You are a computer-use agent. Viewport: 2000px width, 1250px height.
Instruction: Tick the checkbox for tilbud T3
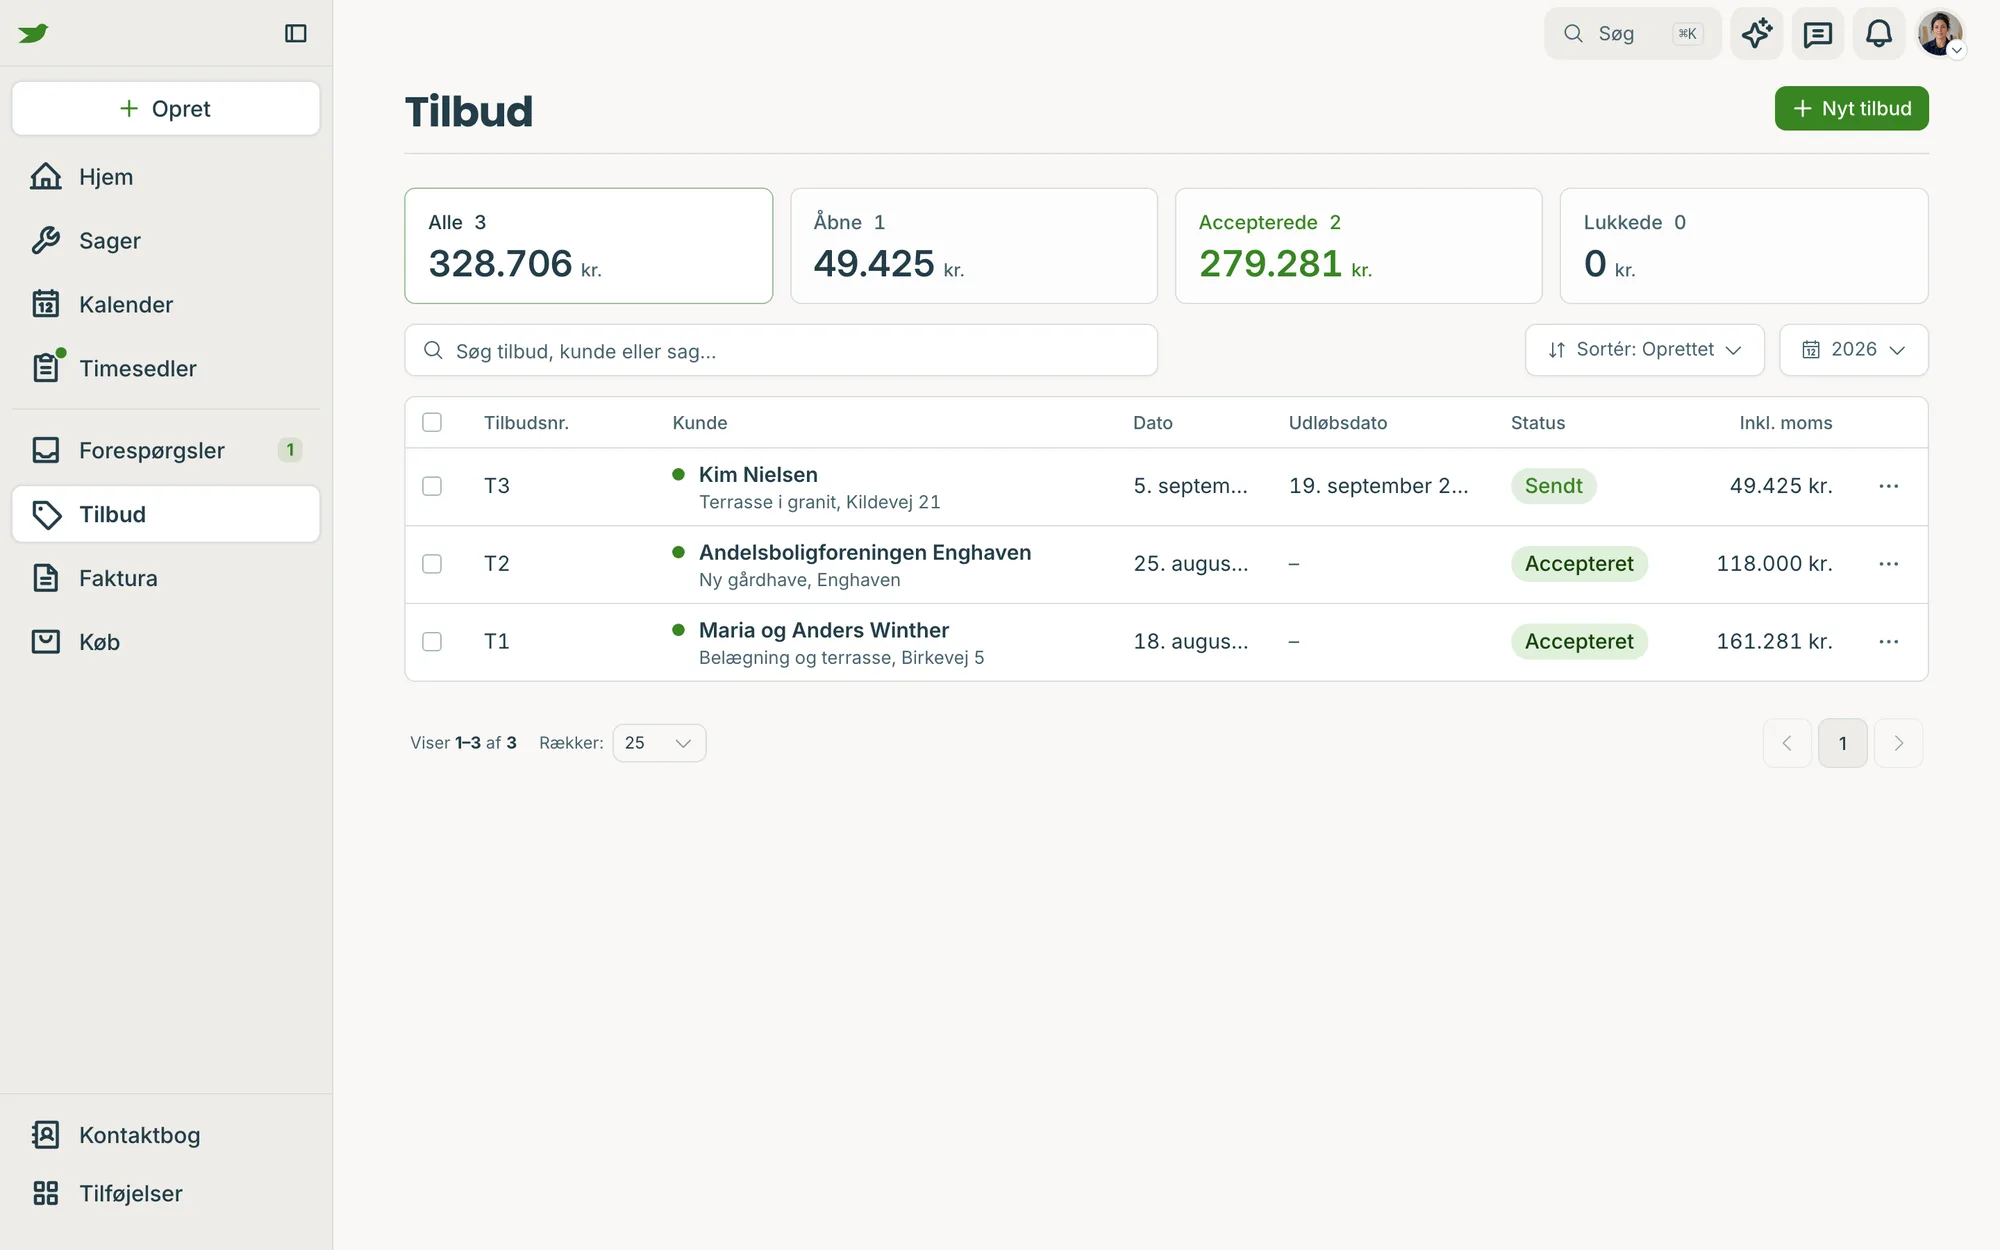[432, 486]
